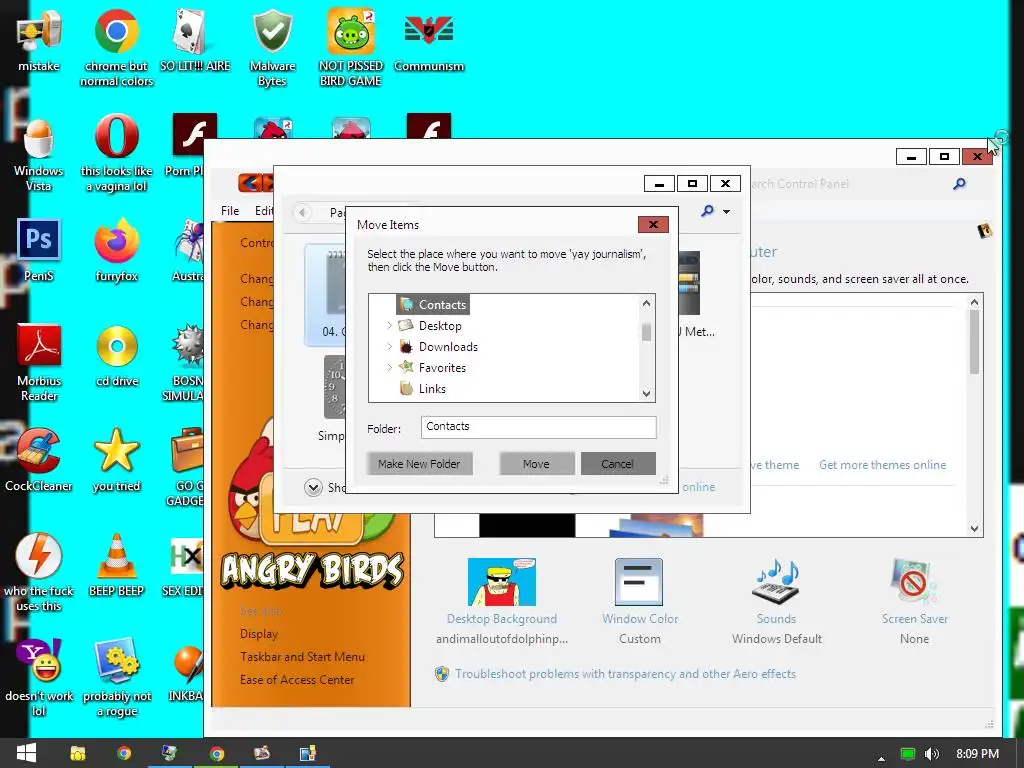Image resolution: width=1024 pixels, height=768 pixels.
Task: Select the Downloads folder row in the tree
Action: click(438, 346)
